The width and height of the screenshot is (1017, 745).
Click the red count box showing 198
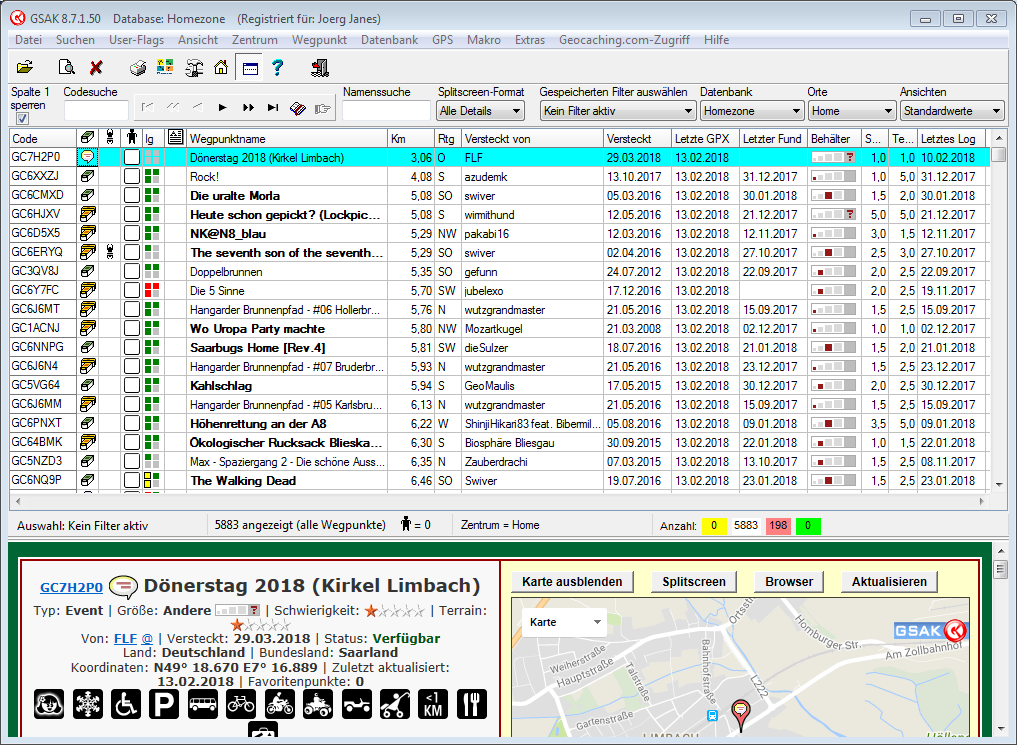point(779,525)
